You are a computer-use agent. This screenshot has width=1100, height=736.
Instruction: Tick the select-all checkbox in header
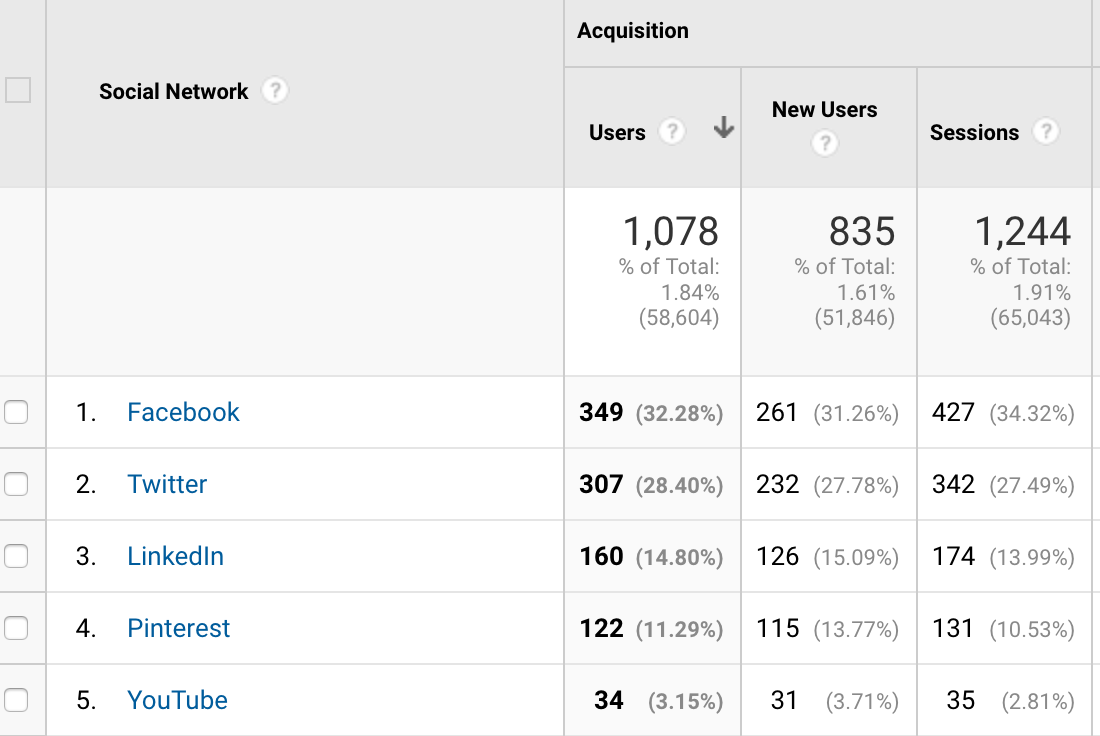pos(18,90)
